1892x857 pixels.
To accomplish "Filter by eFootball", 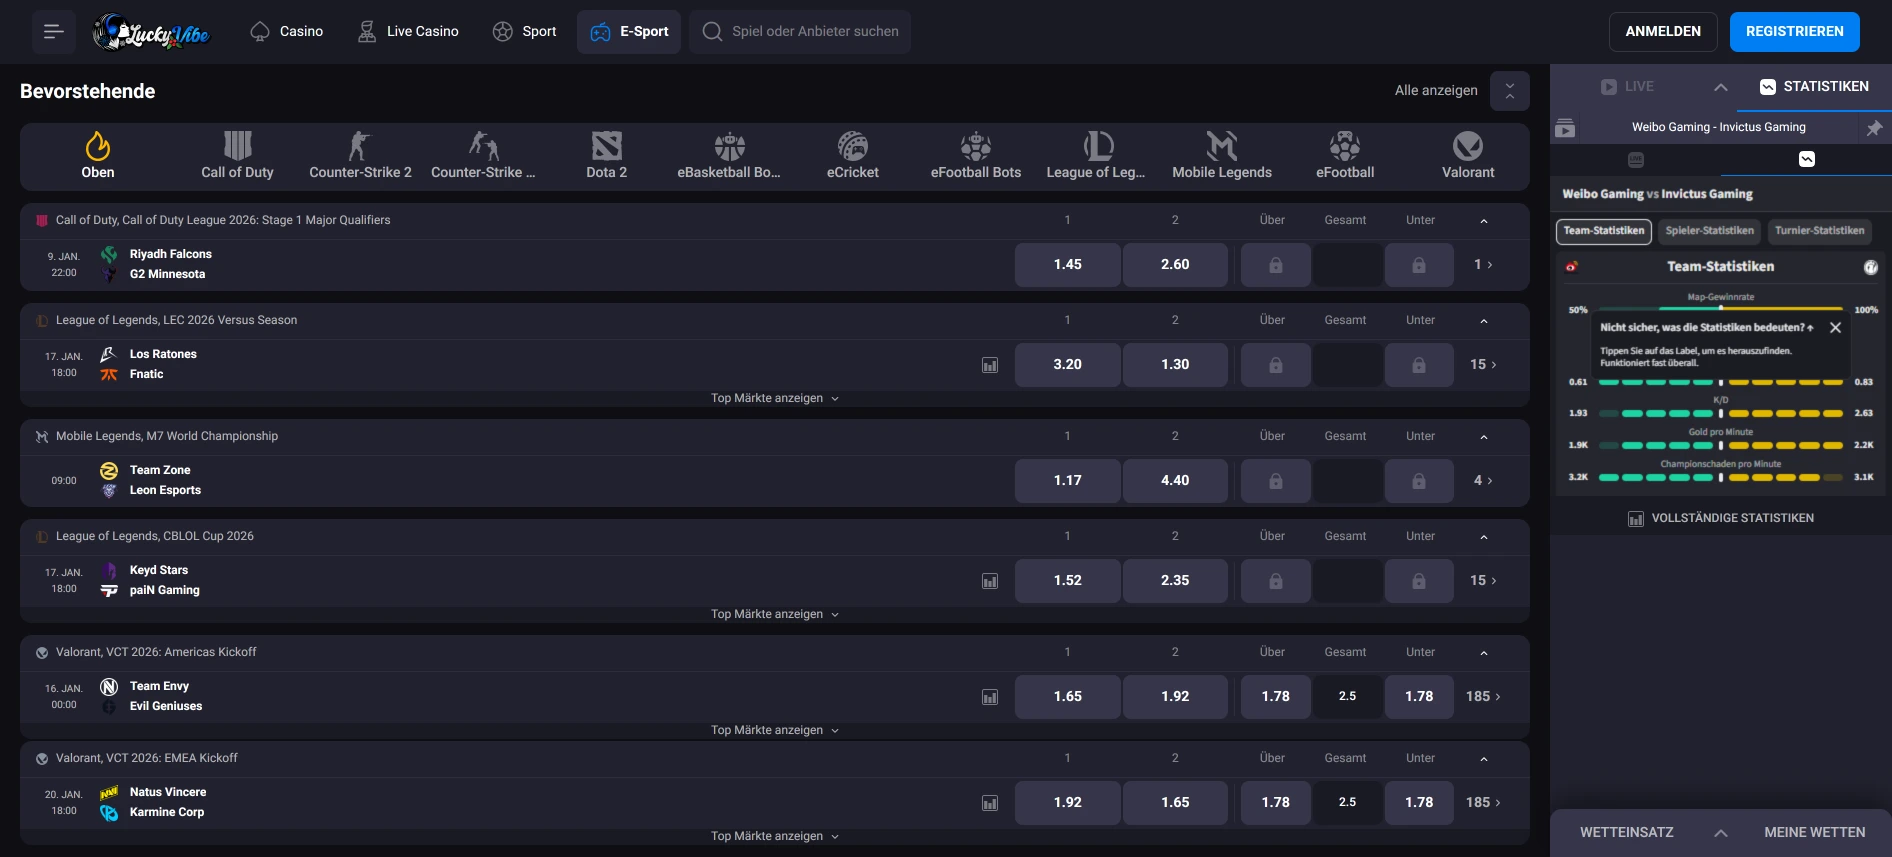I will 1345,156.
